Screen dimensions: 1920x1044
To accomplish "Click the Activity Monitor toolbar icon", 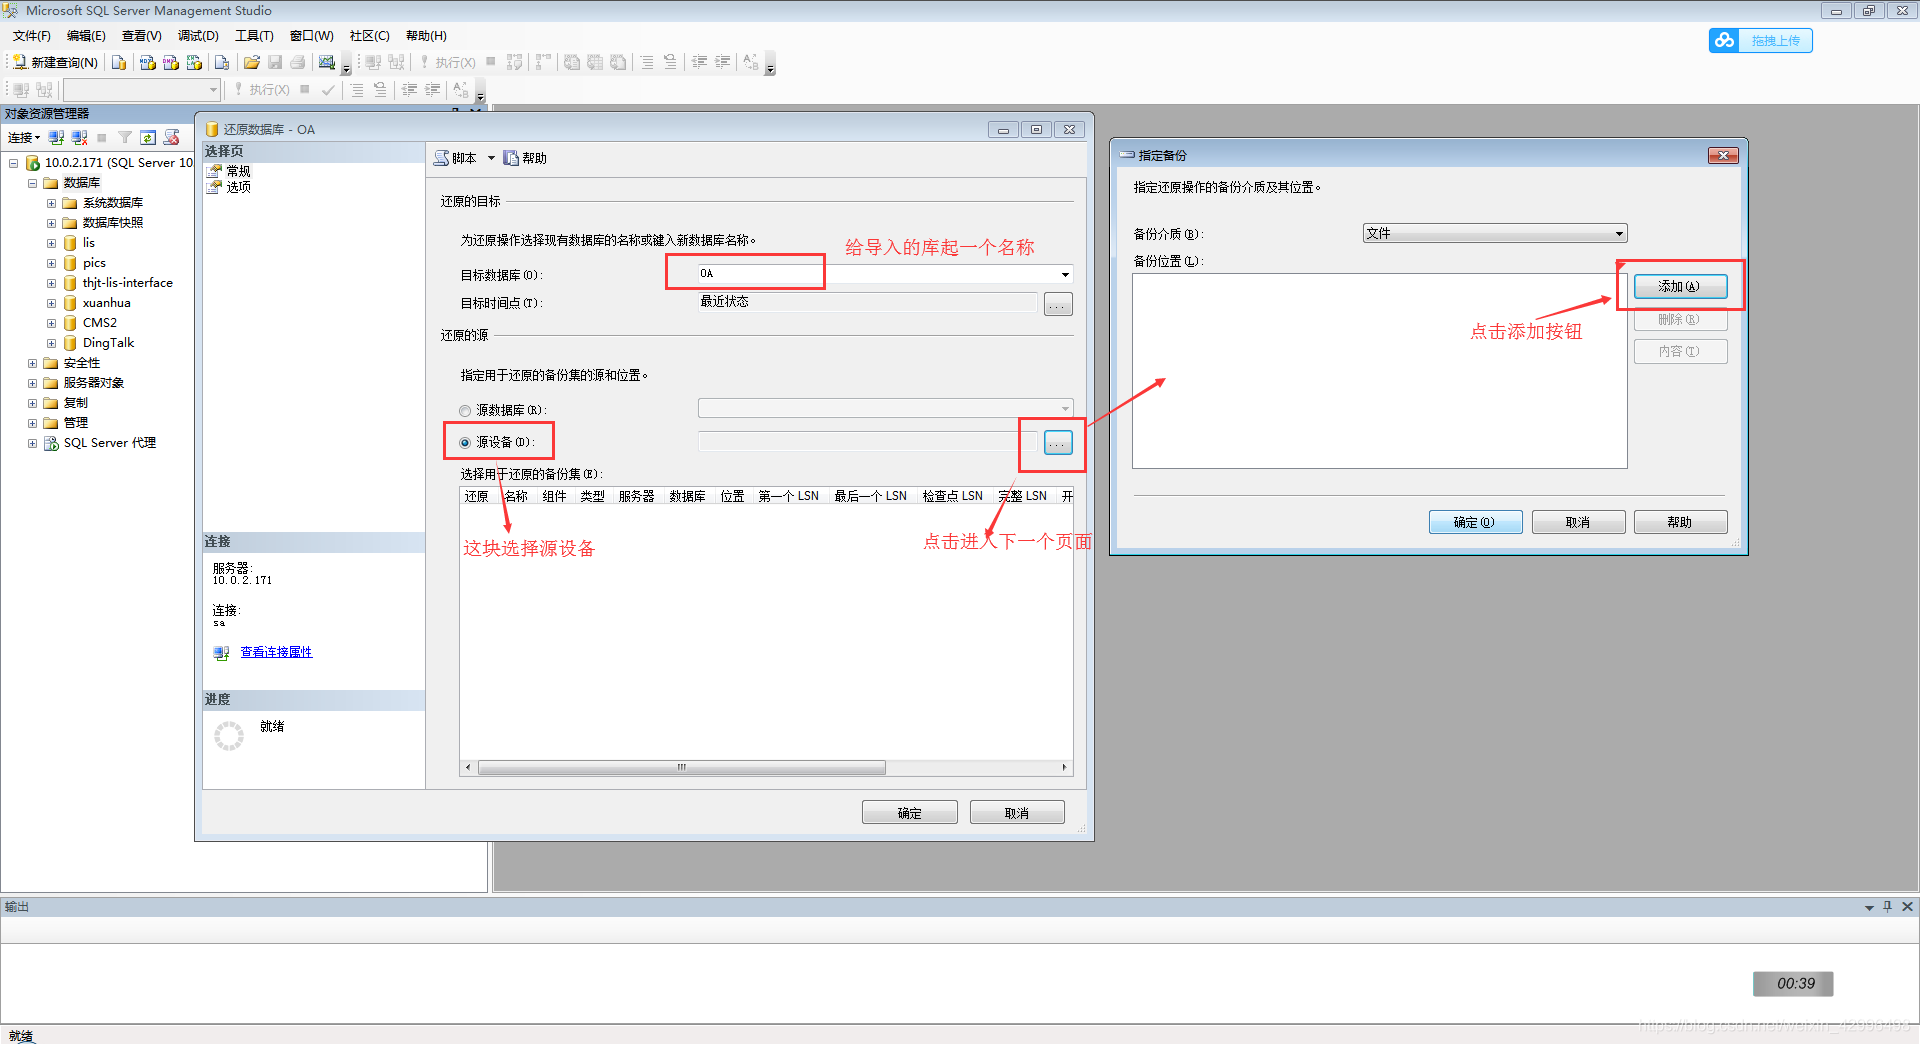I will point(327,62).
